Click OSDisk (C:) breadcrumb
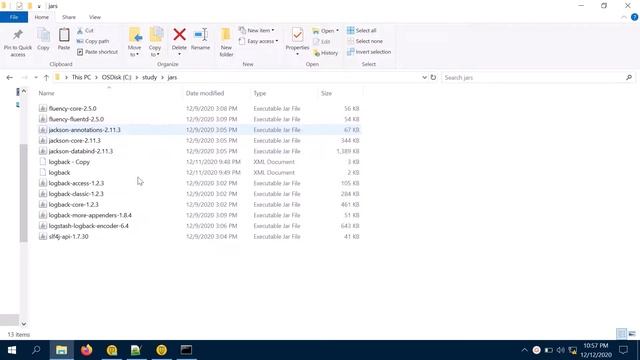 [116, 78]
